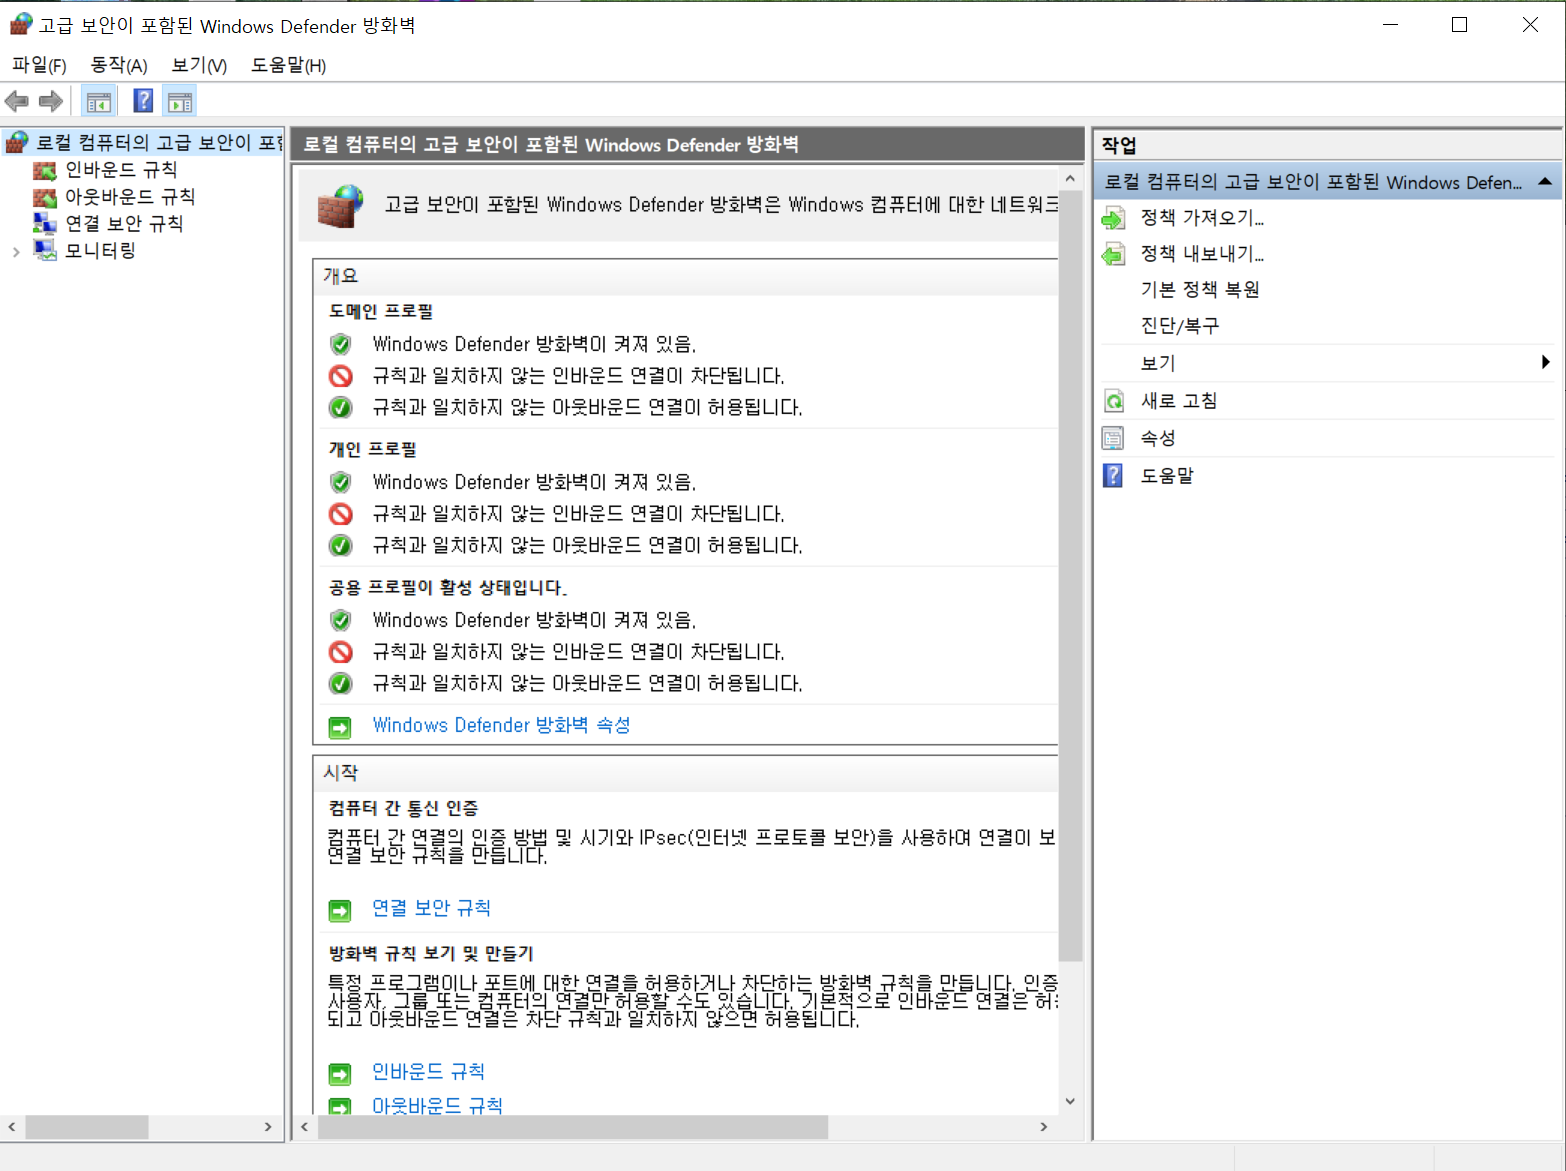The image size is (1566, 1171).
Task: Click the 모니터링 icon in the tree
Action: click(45, 250)
